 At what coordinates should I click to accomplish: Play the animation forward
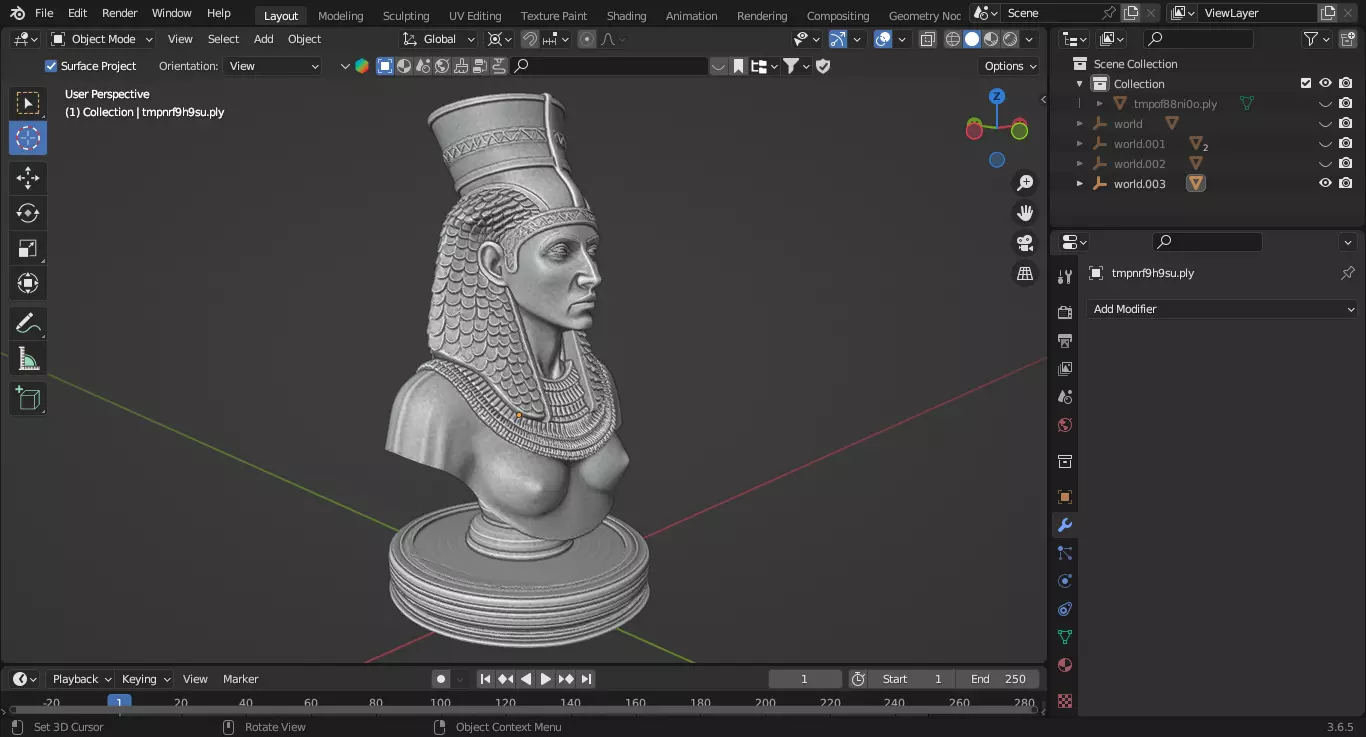tap(546, 679)
